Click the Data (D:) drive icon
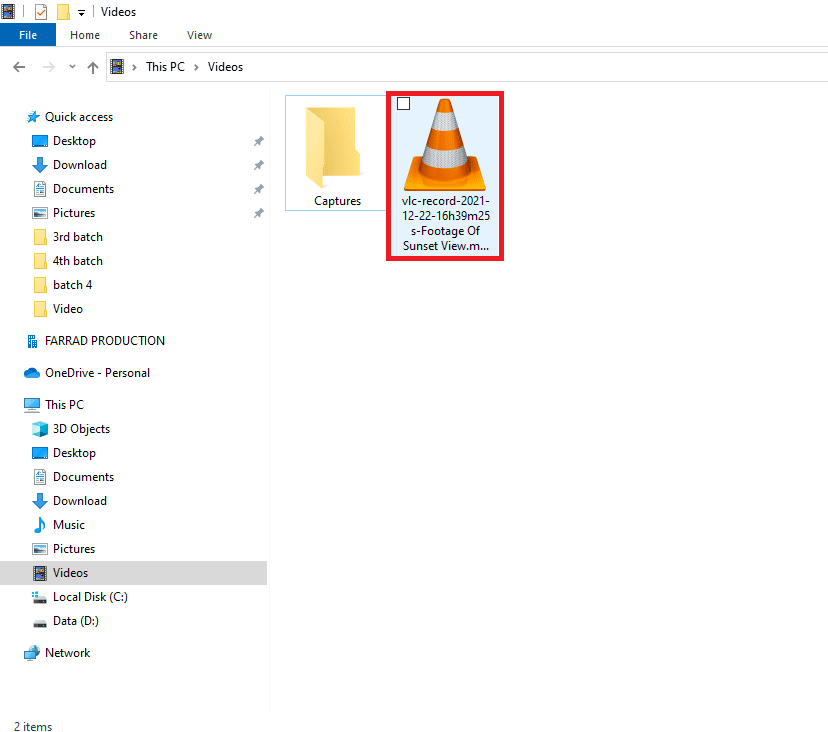Screen dimensions: 828x732 click(40, 623)
